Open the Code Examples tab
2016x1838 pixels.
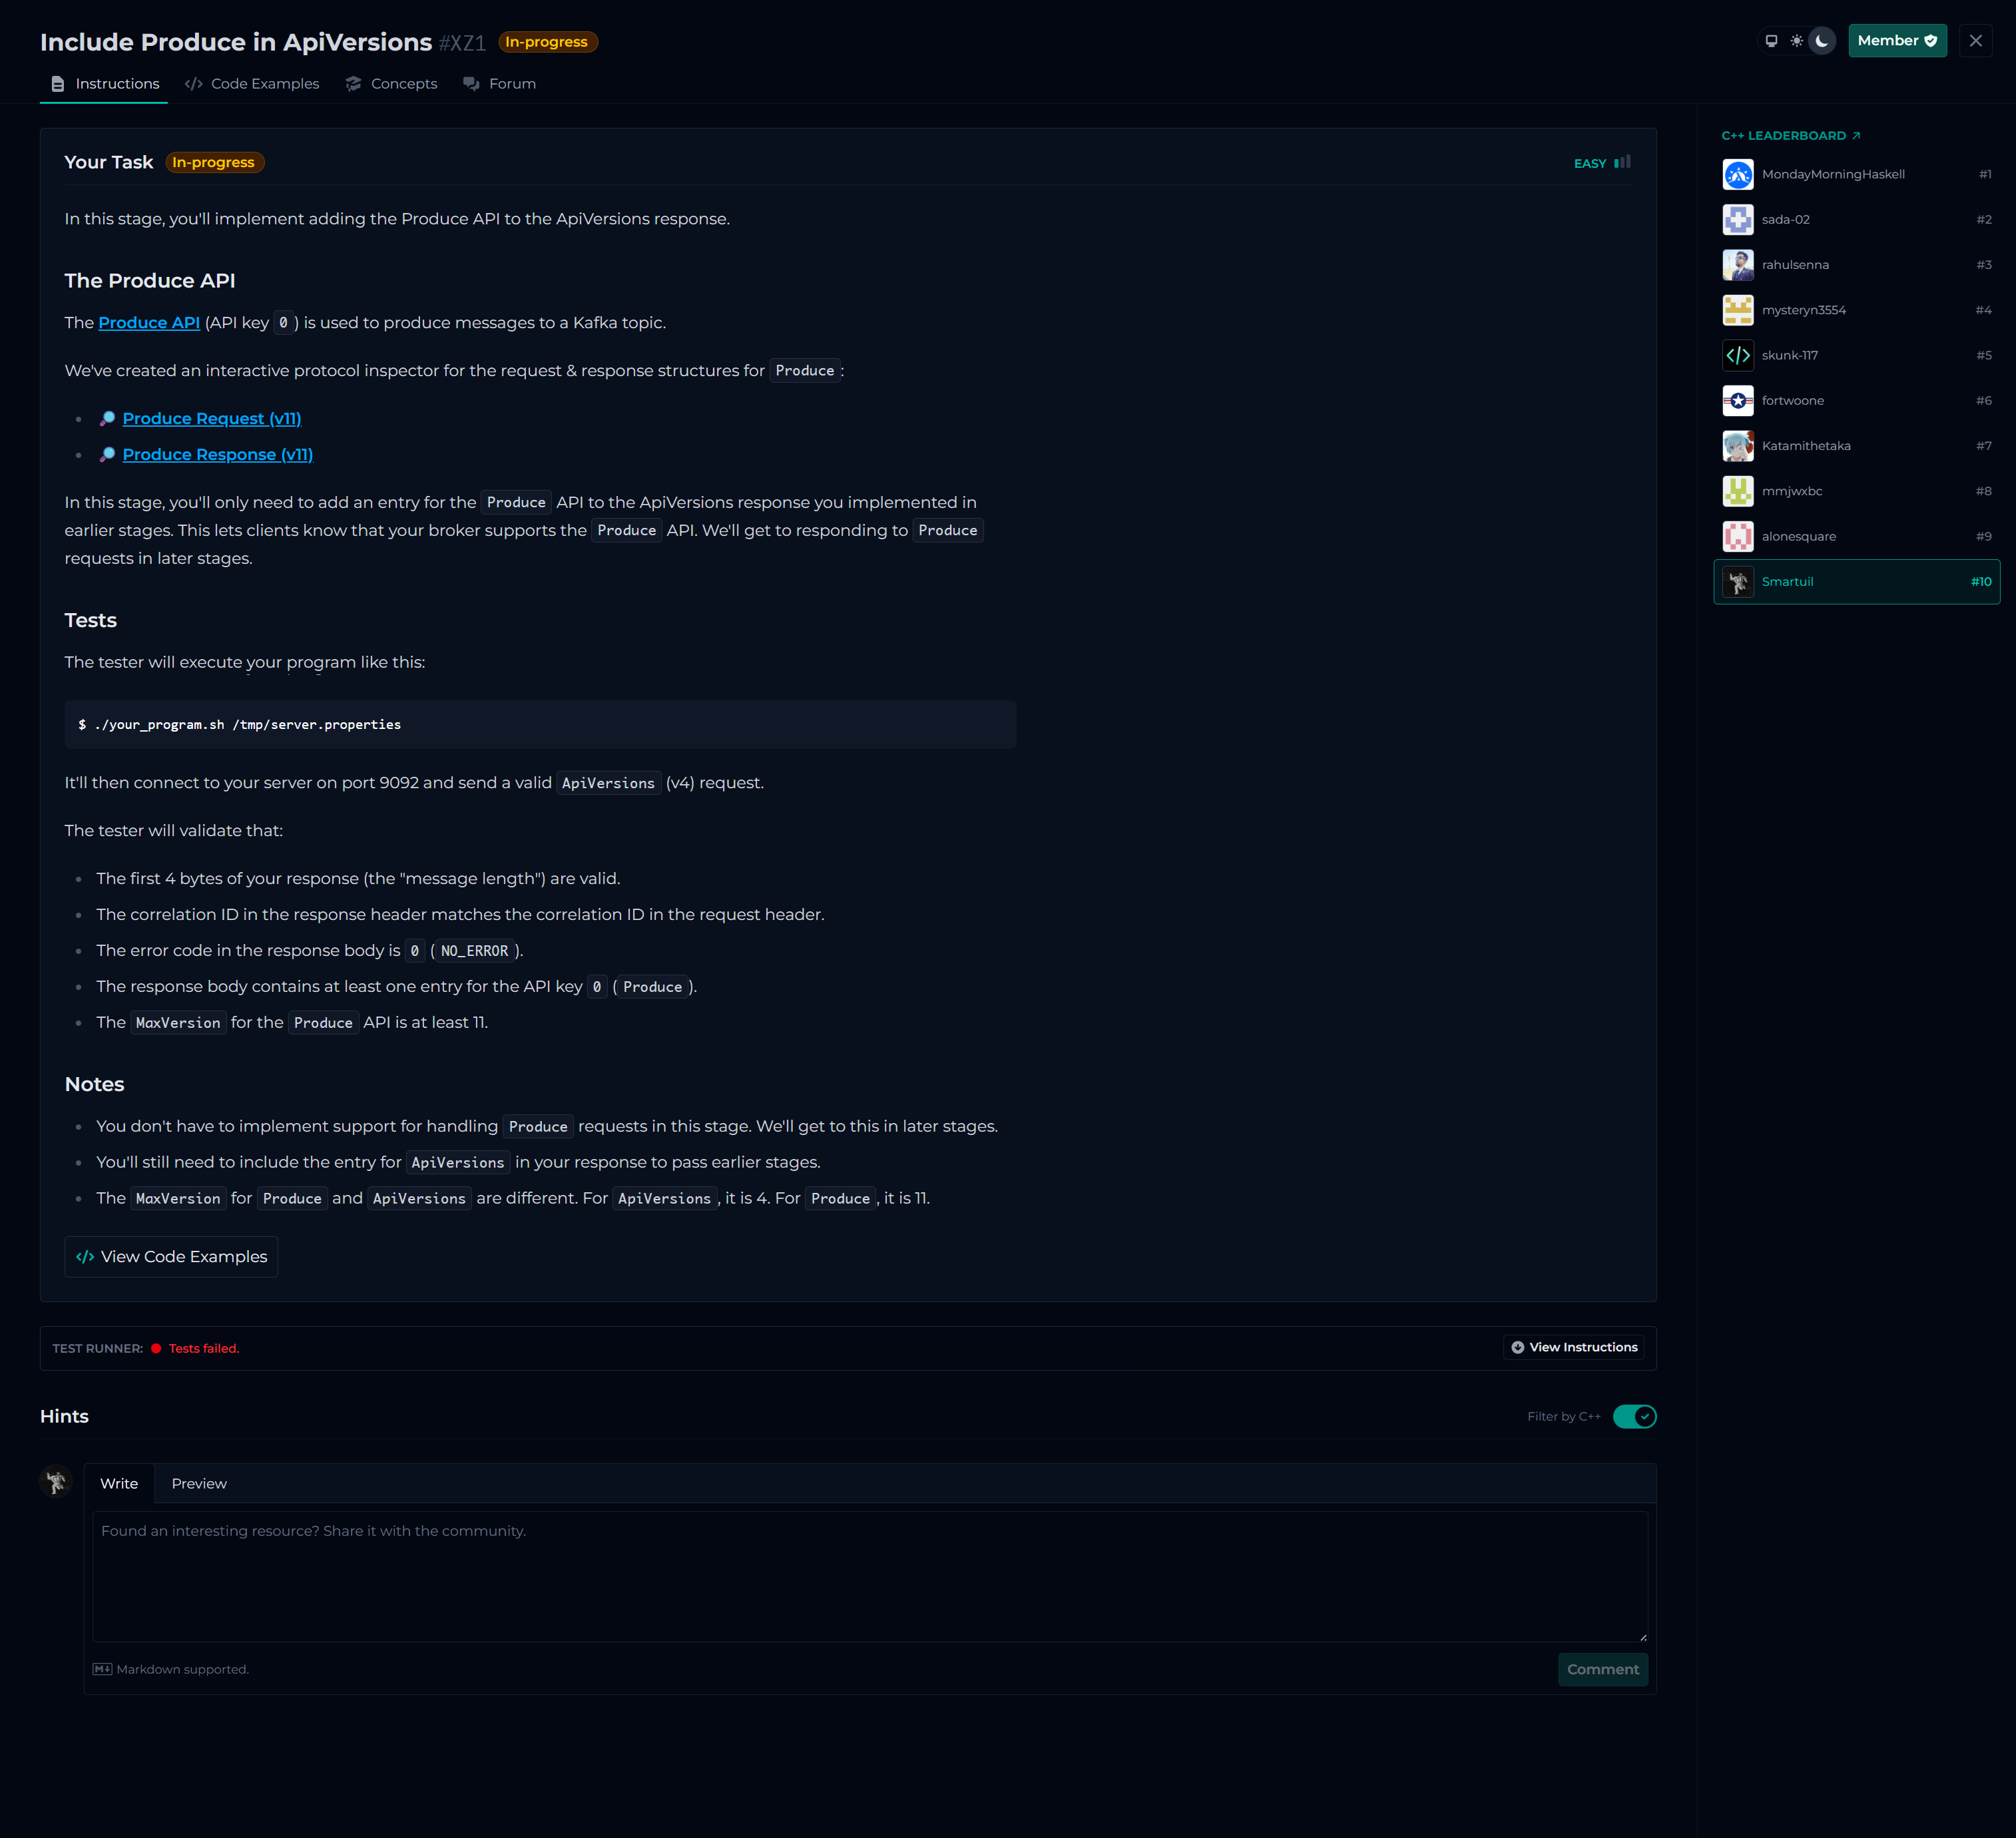point(252,84)
